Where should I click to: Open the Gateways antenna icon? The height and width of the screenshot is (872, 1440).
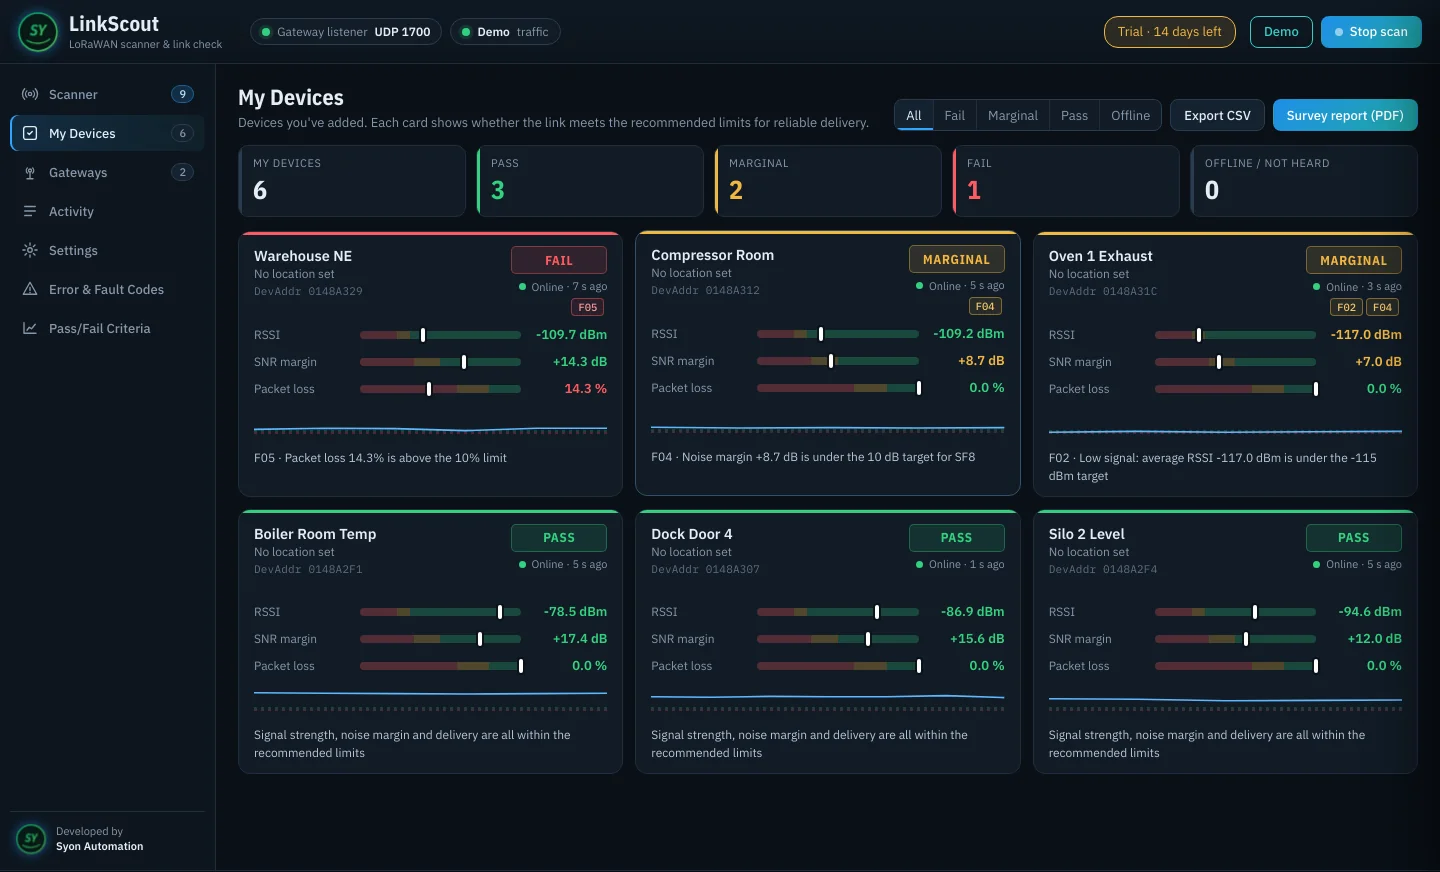pos(30,172)
